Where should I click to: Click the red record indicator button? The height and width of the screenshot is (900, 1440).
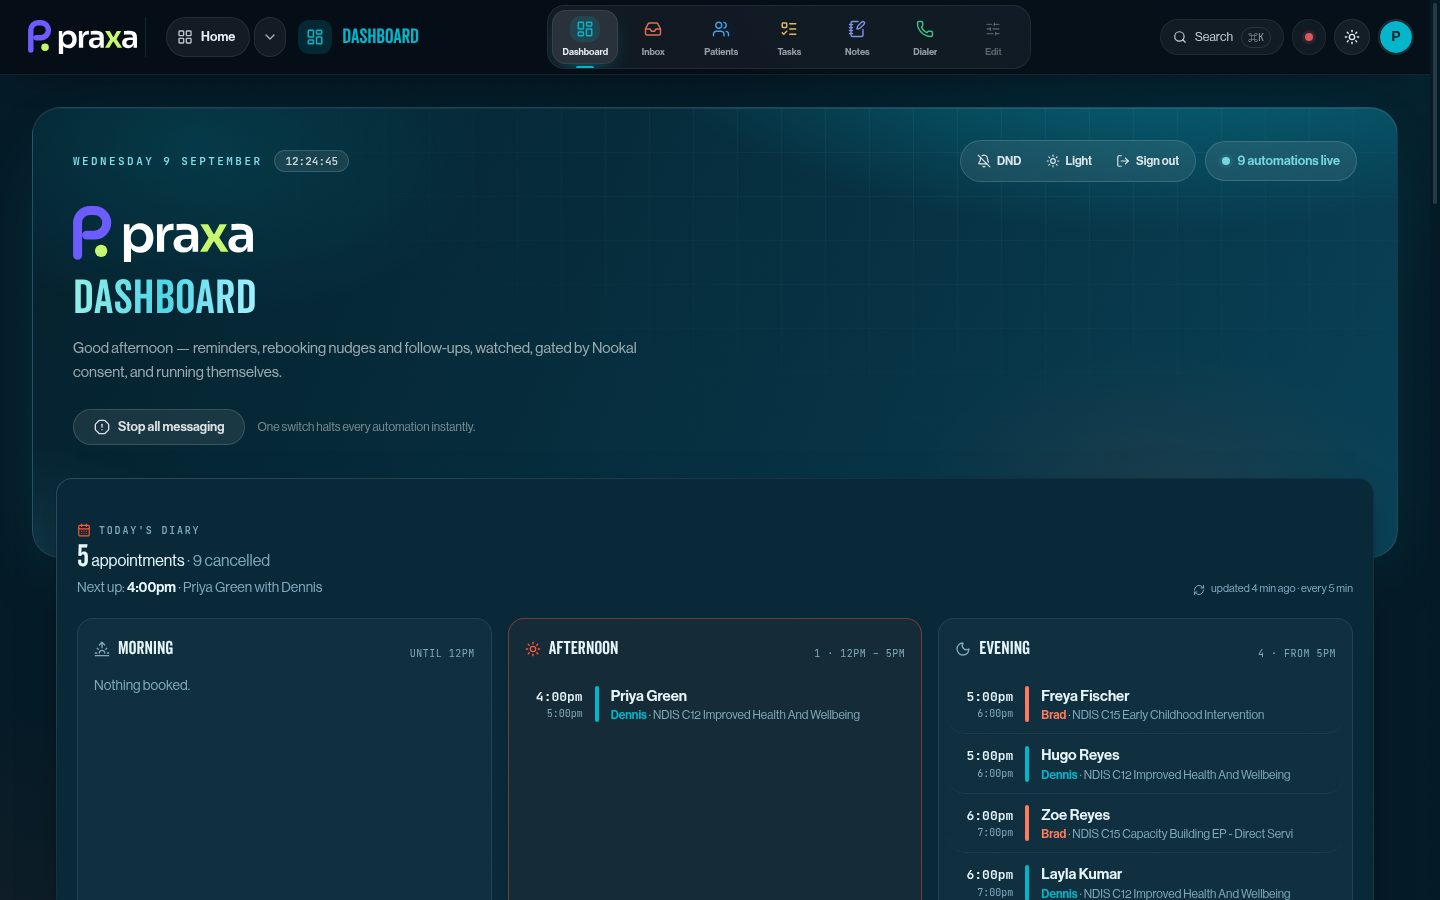coord(1309,37)
